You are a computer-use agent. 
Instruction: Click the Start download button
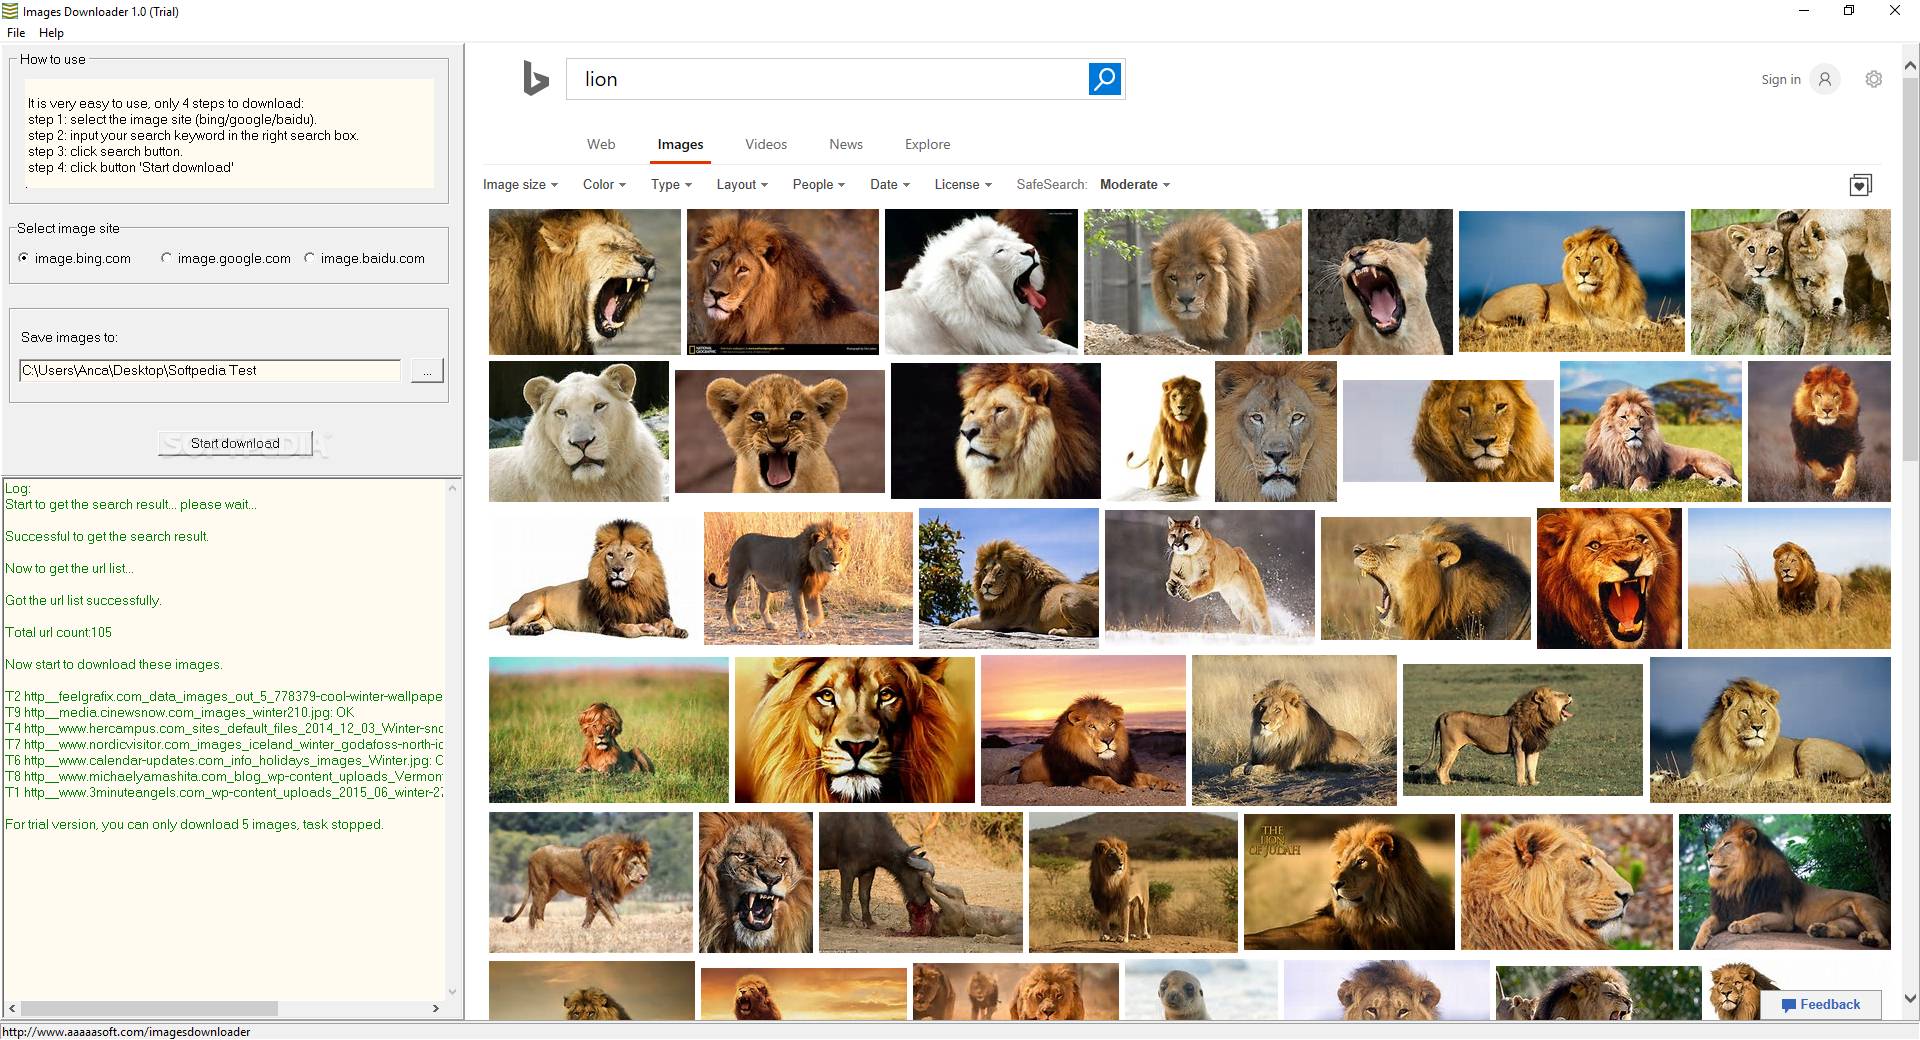coord(235,443)
